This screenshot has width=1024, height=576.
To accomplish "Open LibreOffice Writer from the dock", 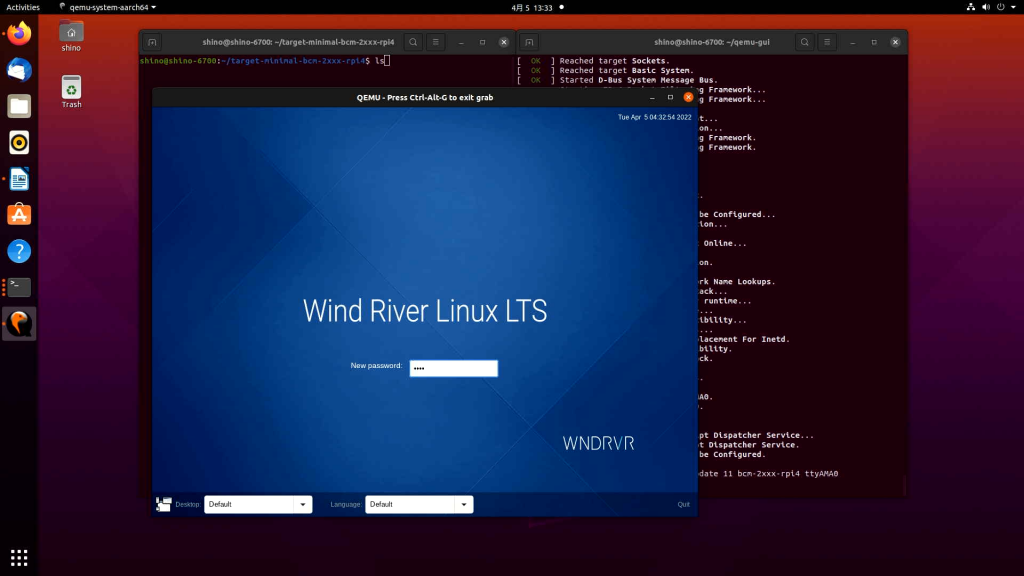I will pyautogui.click(x=18, y=179).
